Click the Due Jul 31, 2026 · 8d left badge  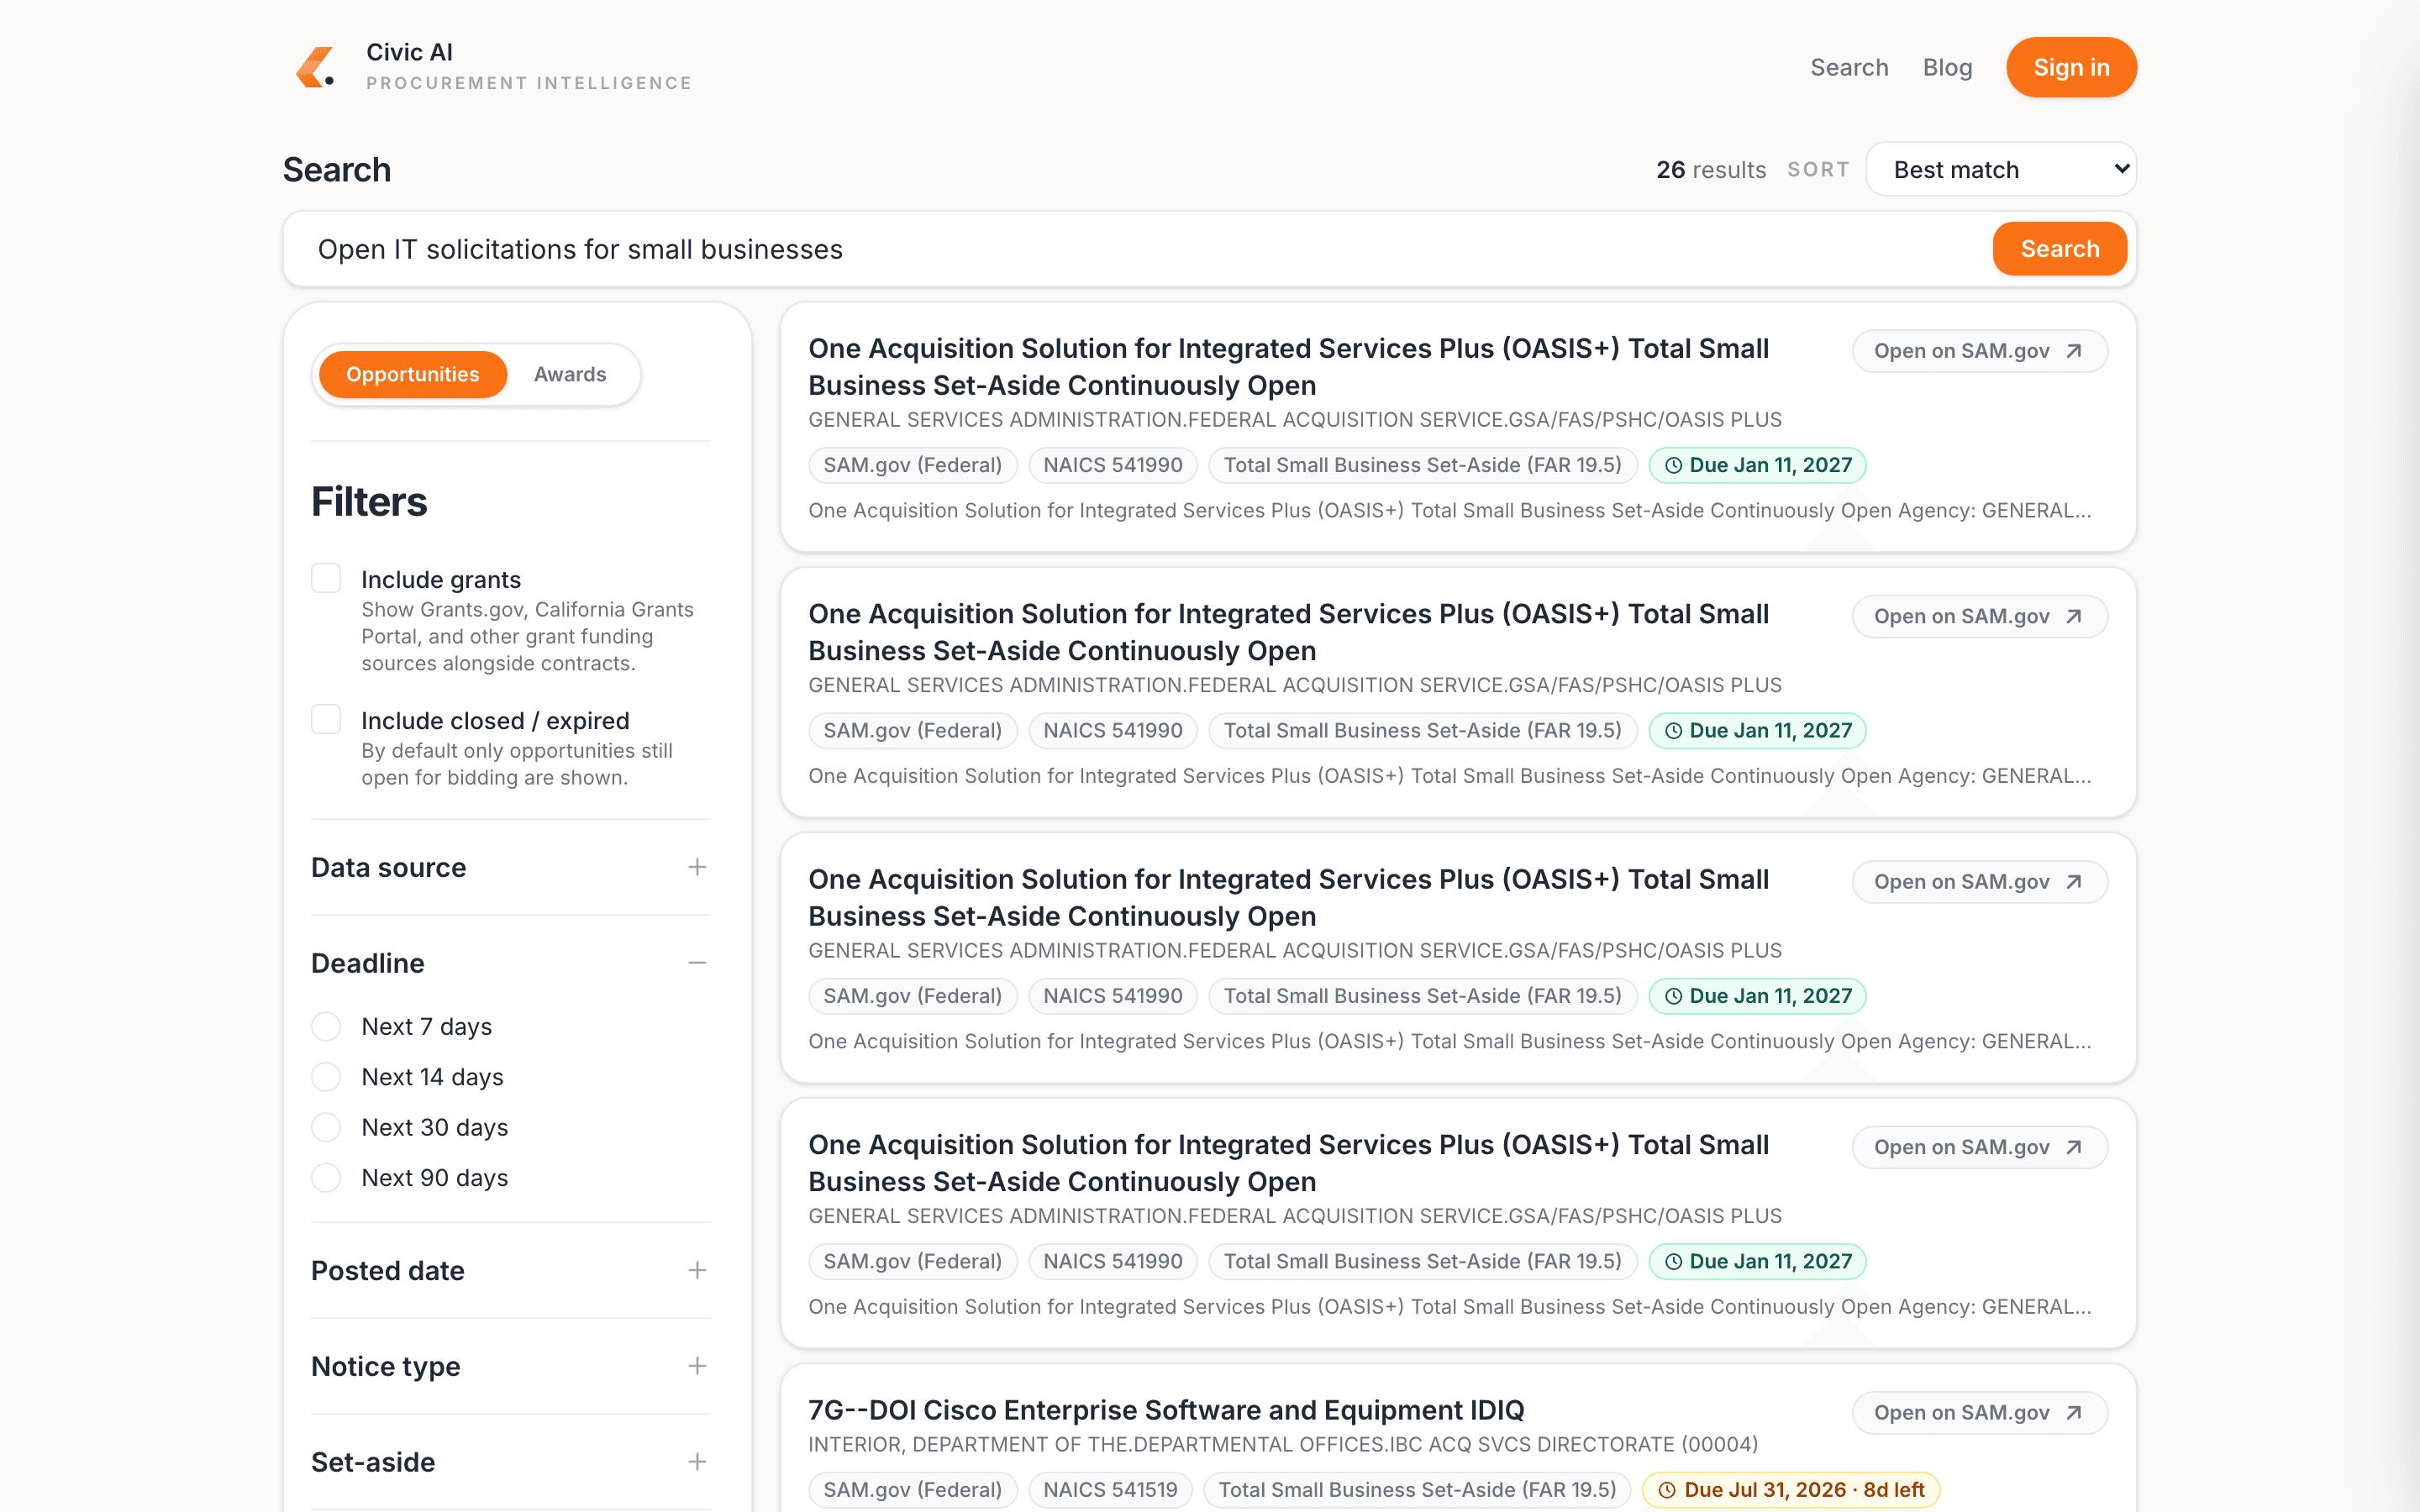tap(1791, 1490)
